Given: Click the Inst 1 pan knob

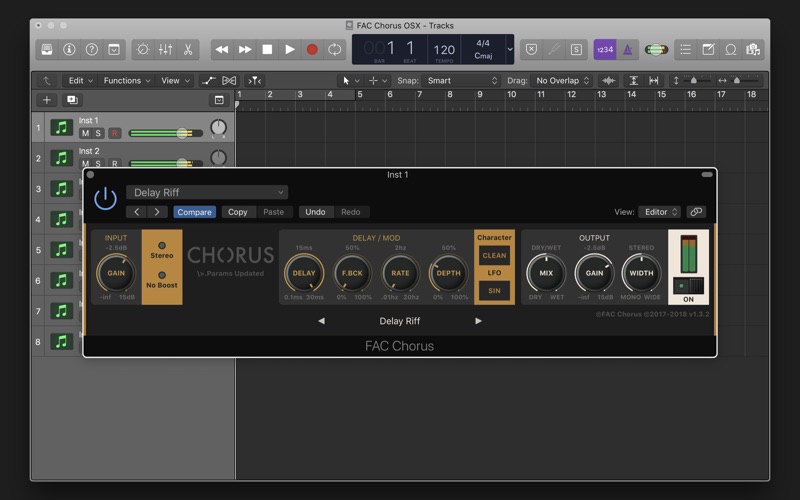Looking at the screenshot, I should point(218,128).
